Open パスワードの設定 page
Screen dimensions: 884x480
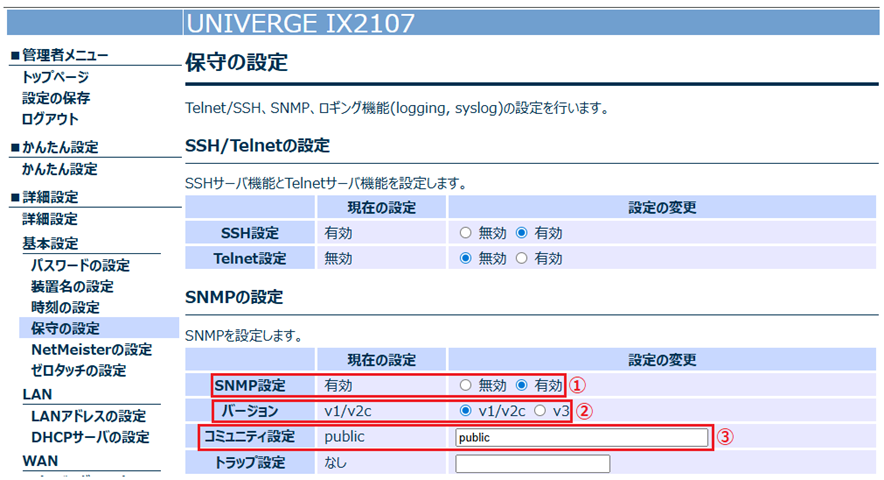[80, 265]
